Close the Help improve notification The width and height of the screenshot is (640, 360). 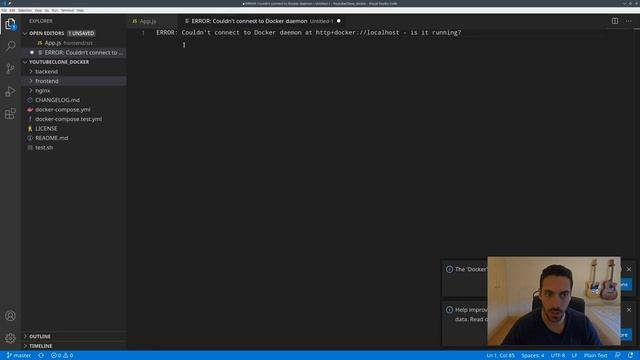coord(629,310)
